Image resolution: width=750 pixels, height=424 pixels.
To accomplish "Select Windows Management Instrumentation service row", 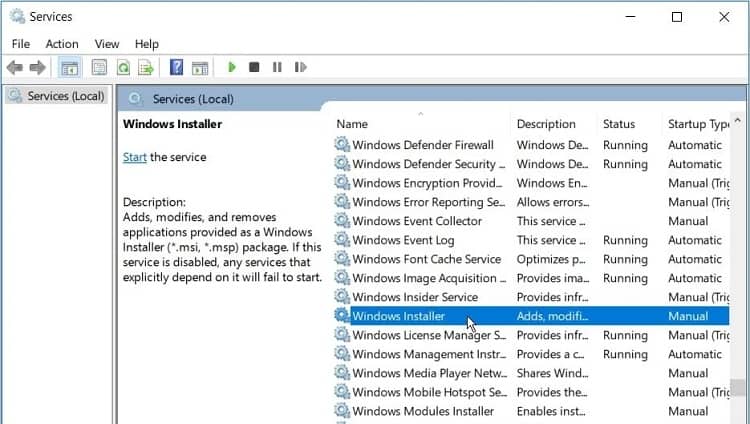I will [531, 354].
